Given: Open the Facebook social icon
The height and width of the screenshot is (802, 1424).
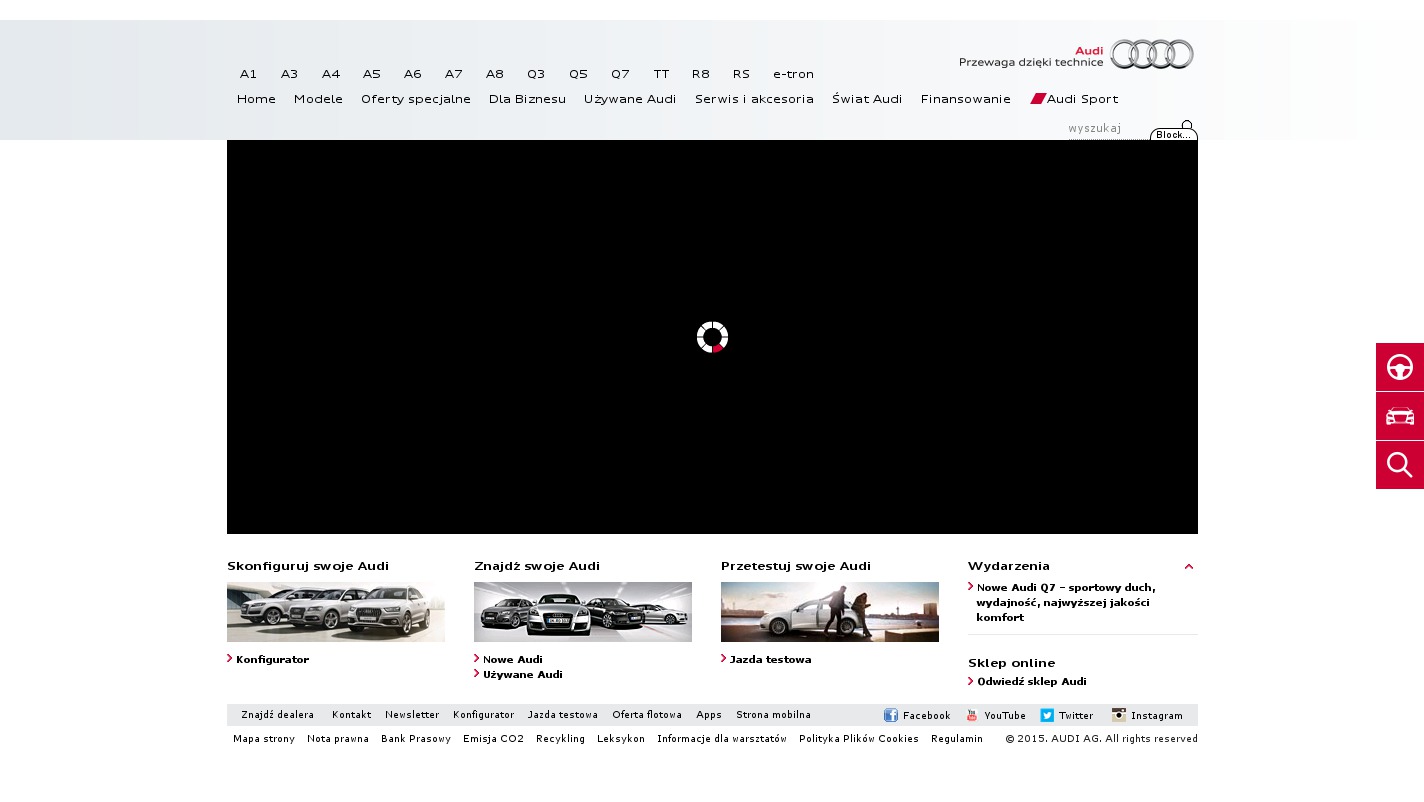Looking at the screenshot, I should pos(891,715).
